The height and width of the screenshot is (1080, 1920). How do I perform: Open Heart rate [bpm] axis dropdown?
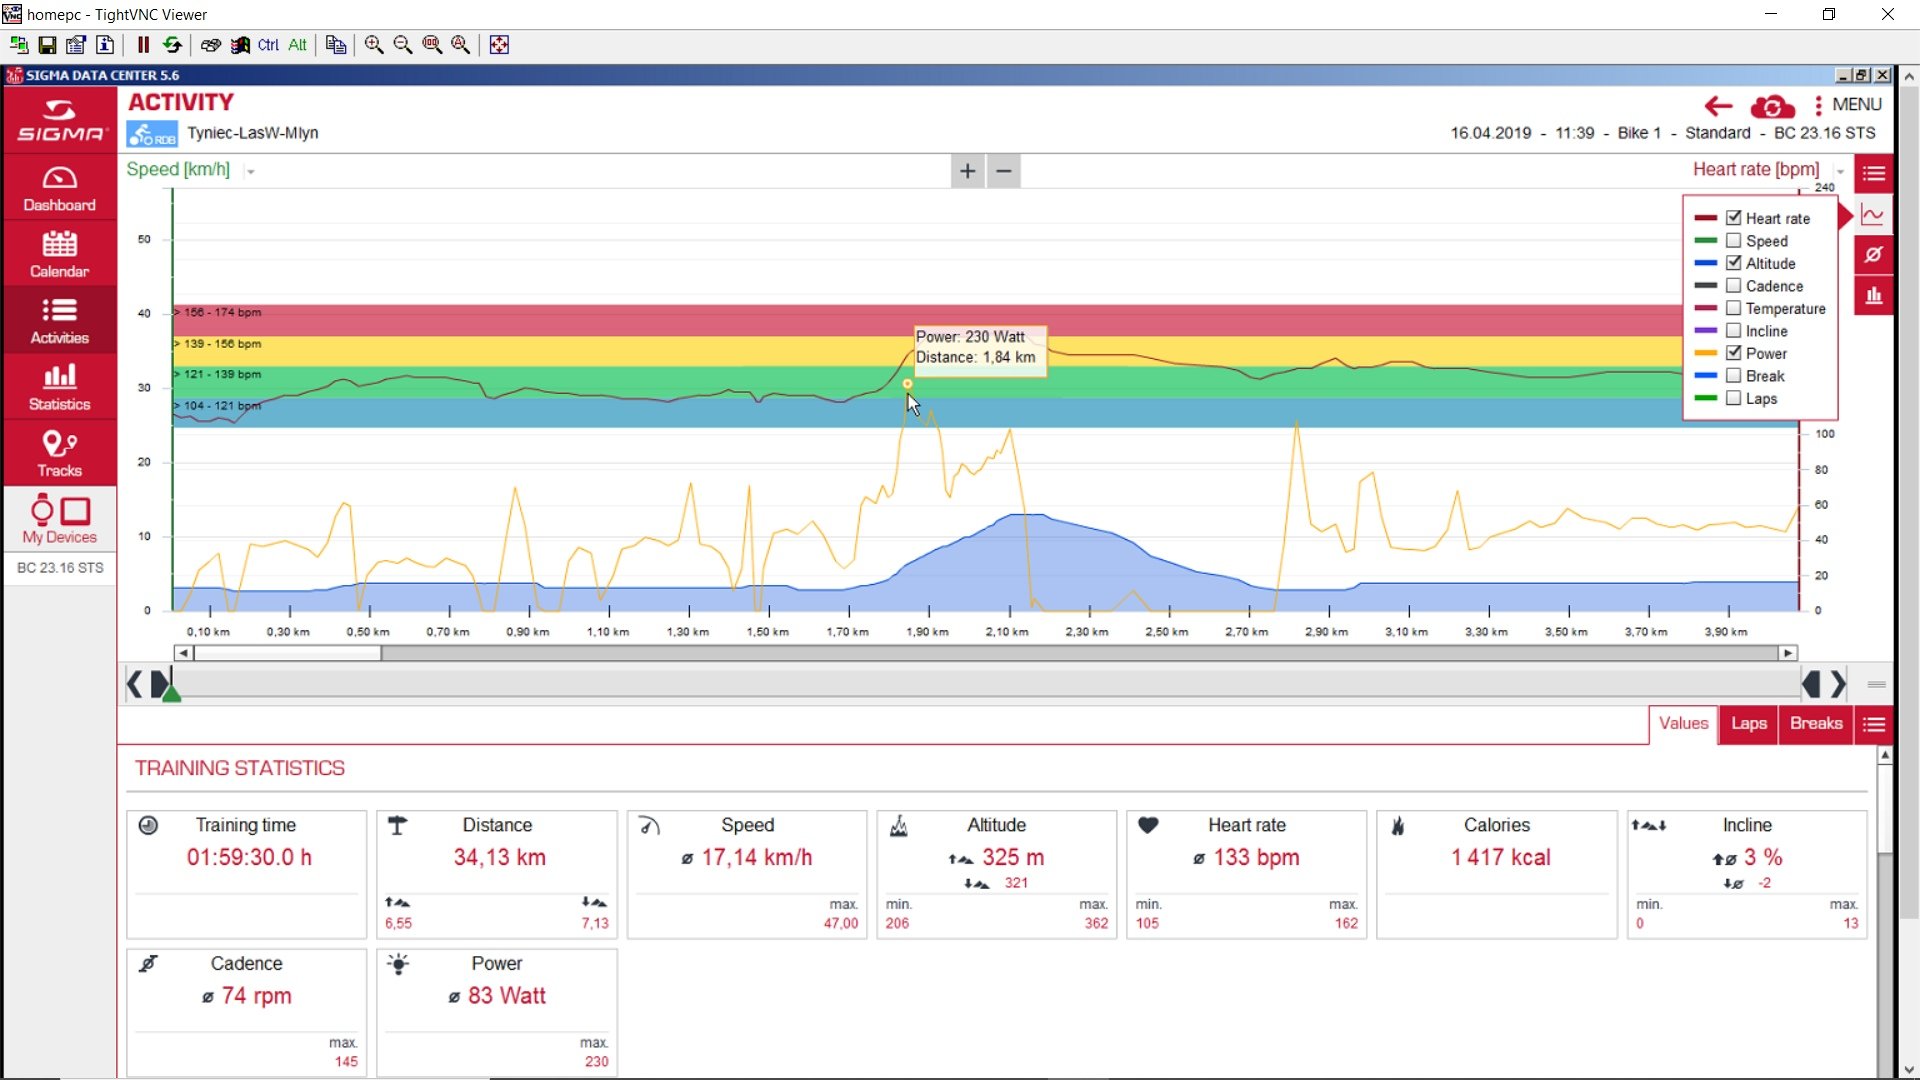tap(1840, 172)
